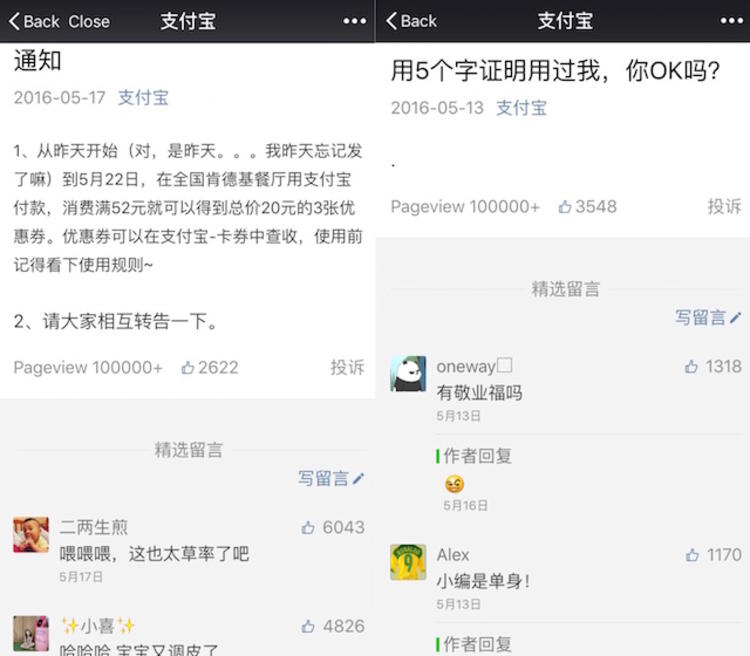This screenshot has width=750, height=656.
Task: View oneway's panda avatar
Action: [x=408, y=374]
